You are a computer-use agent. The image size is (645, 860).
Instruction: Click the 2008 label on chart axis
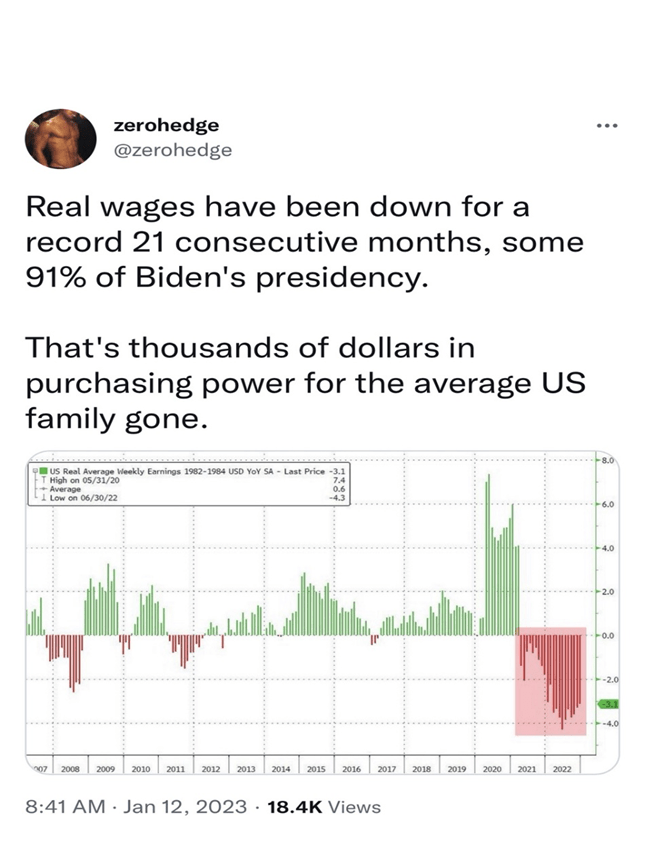click(x=70, y=769)
